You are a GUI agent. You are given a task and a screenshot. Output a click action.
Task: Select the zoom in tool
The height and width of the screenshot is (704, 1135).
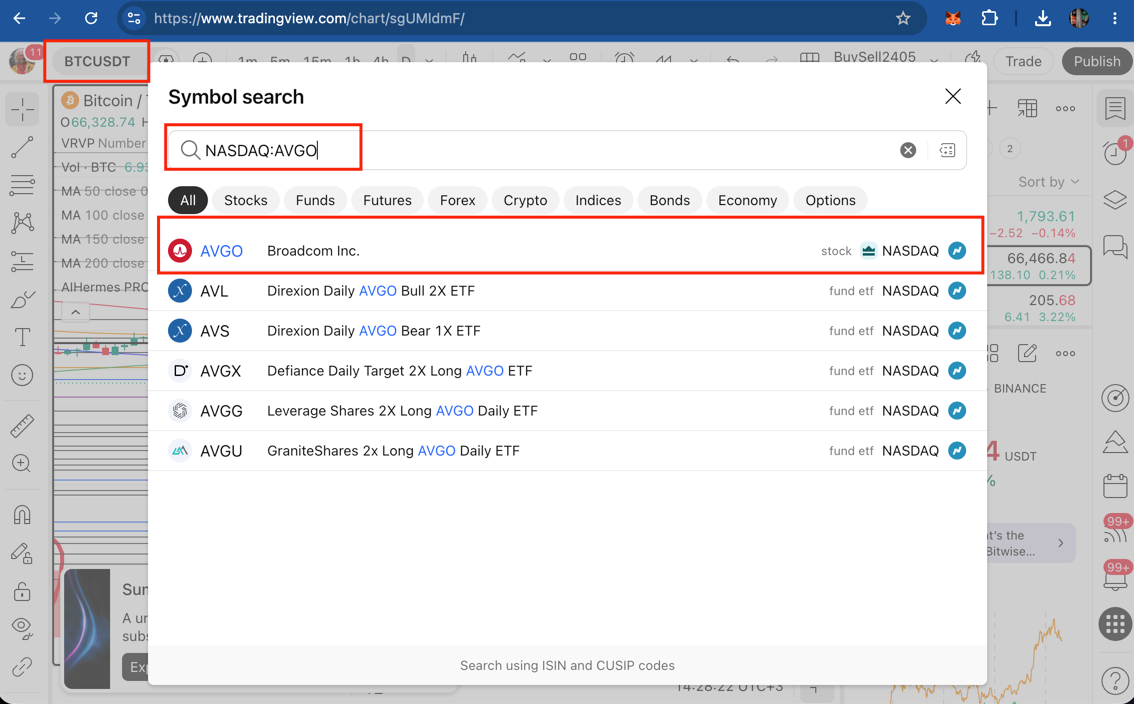tap(22, 463)
